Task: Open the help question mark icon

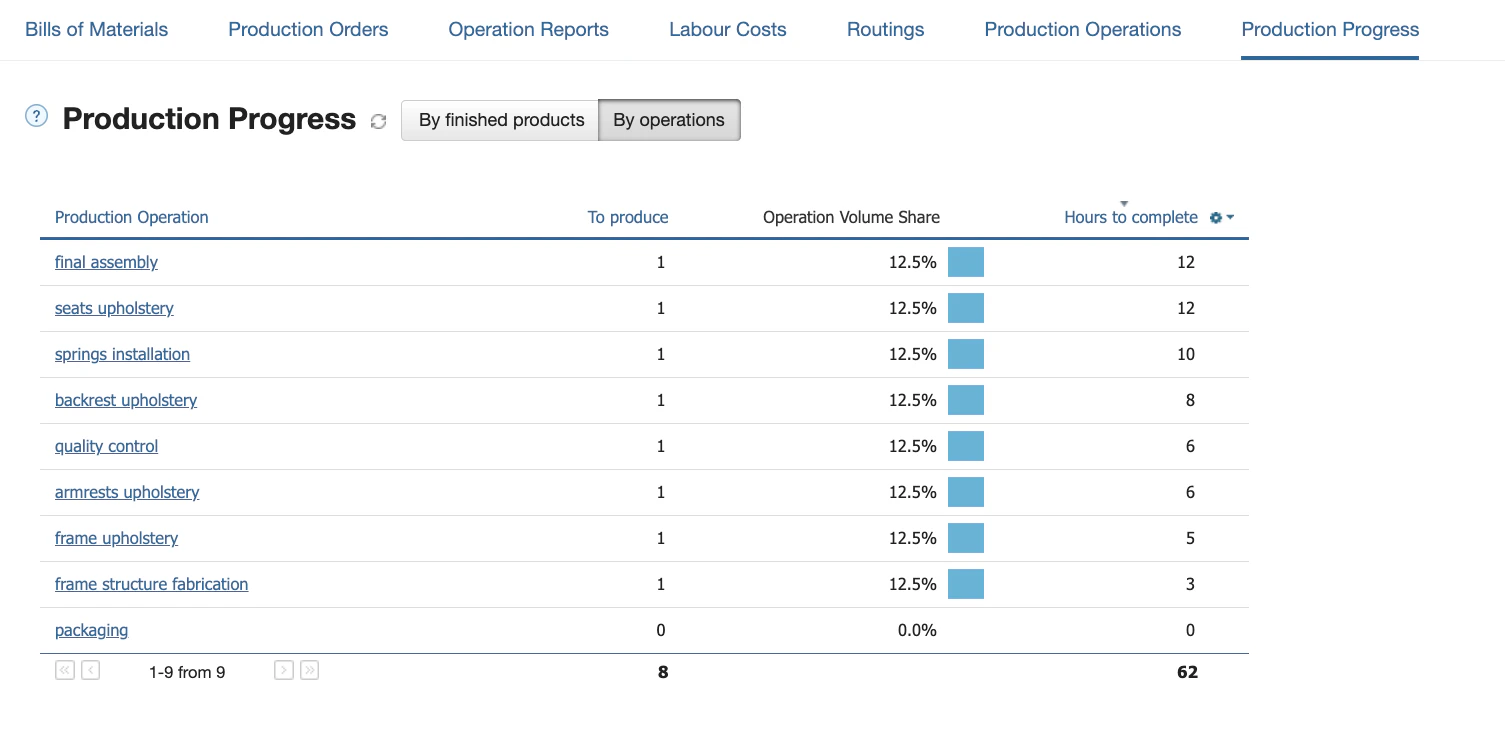Action: (x=36, y=117)
